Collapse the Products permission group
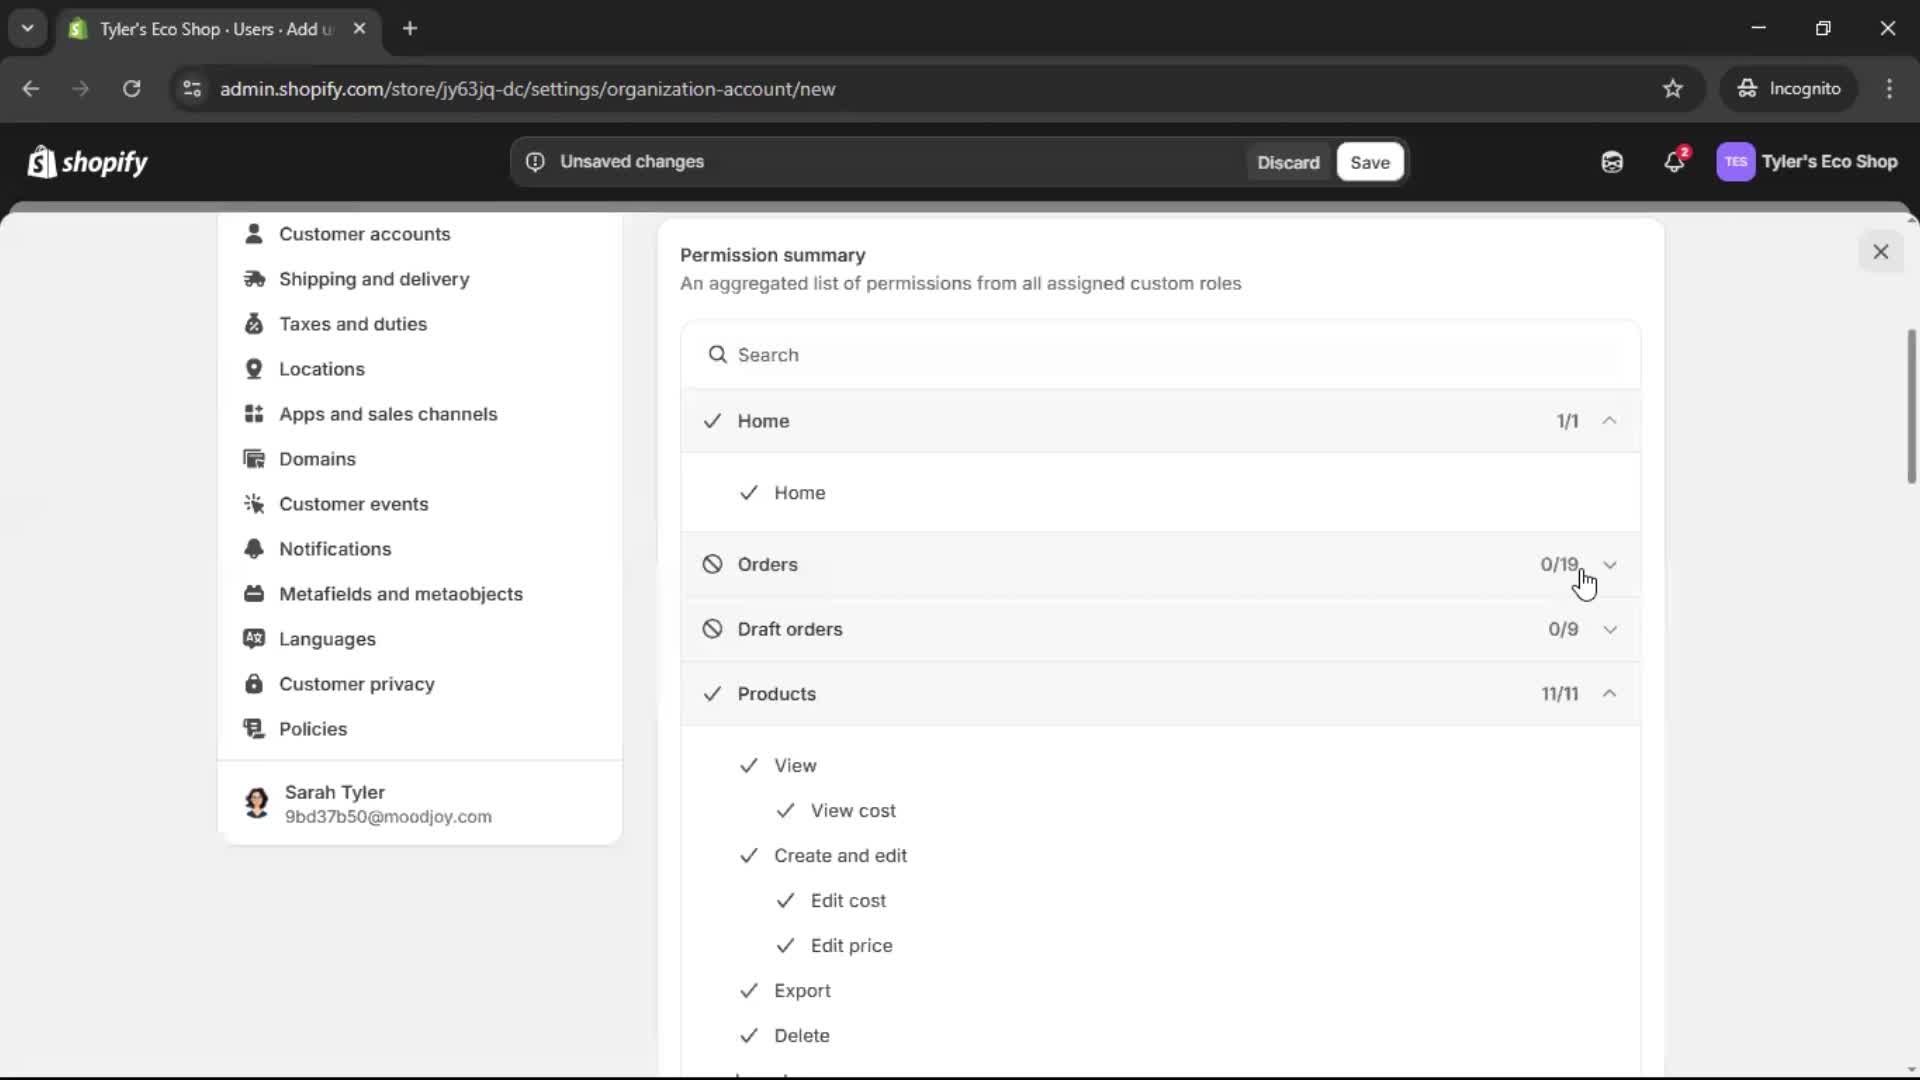 coord(1609,694)
